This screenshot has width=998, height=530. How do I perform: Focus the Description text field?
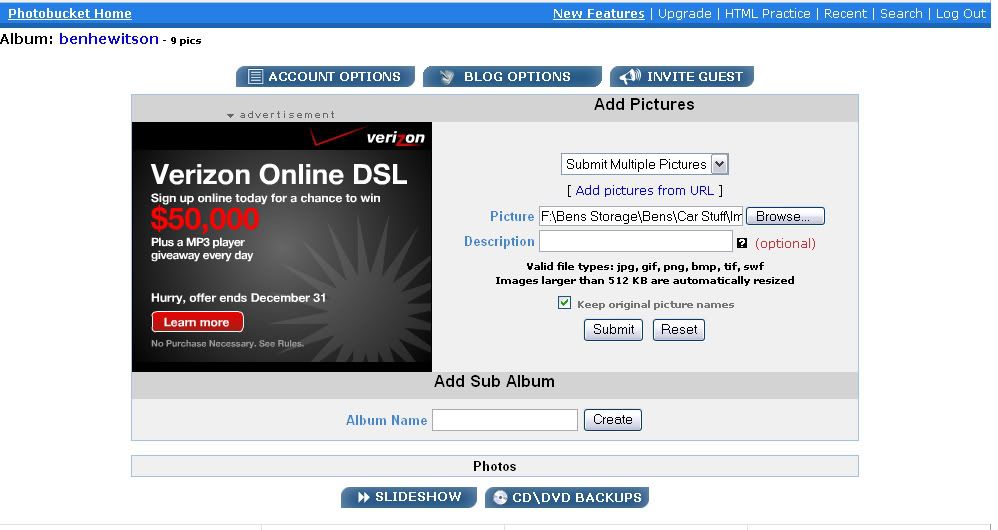click(636, 241)
